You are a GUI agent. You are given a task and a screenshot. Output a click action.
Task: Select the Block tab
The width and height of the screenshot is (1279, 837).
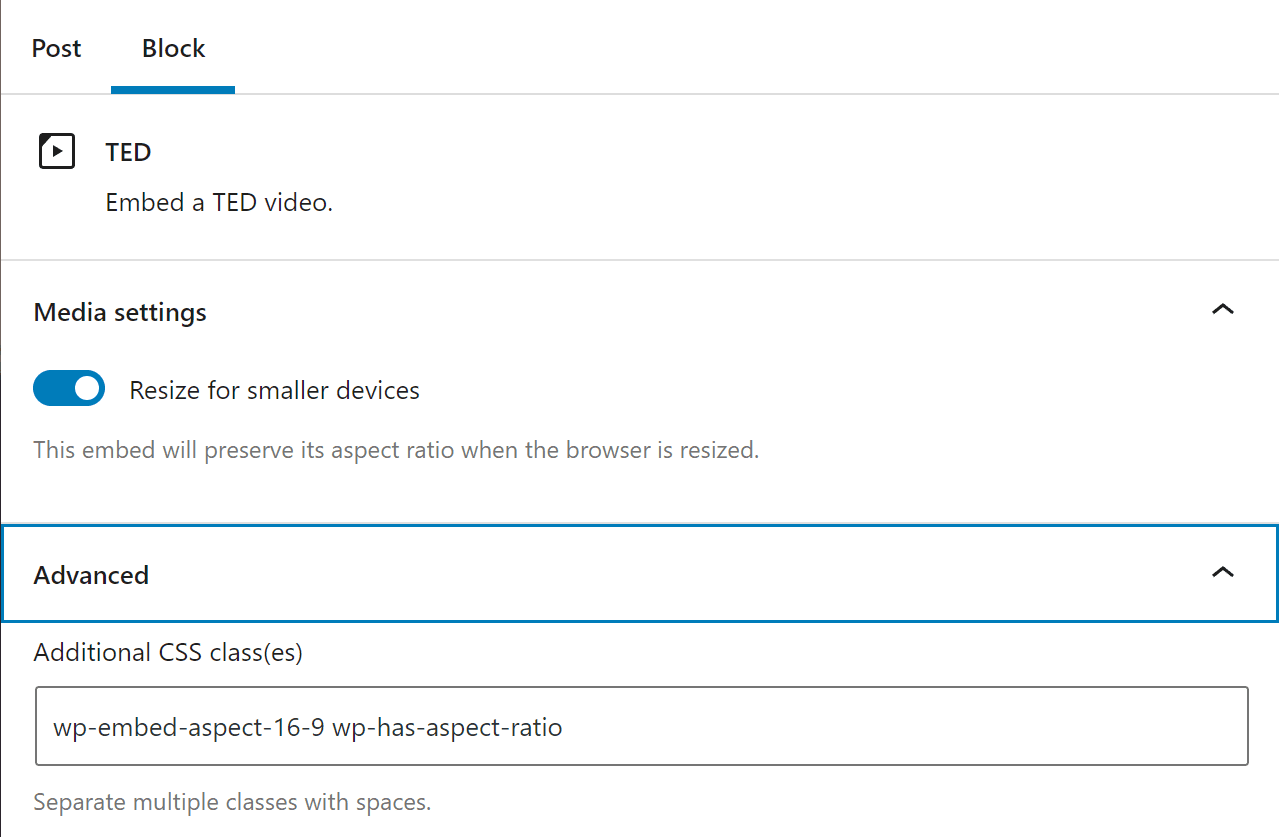coord(172,47)
